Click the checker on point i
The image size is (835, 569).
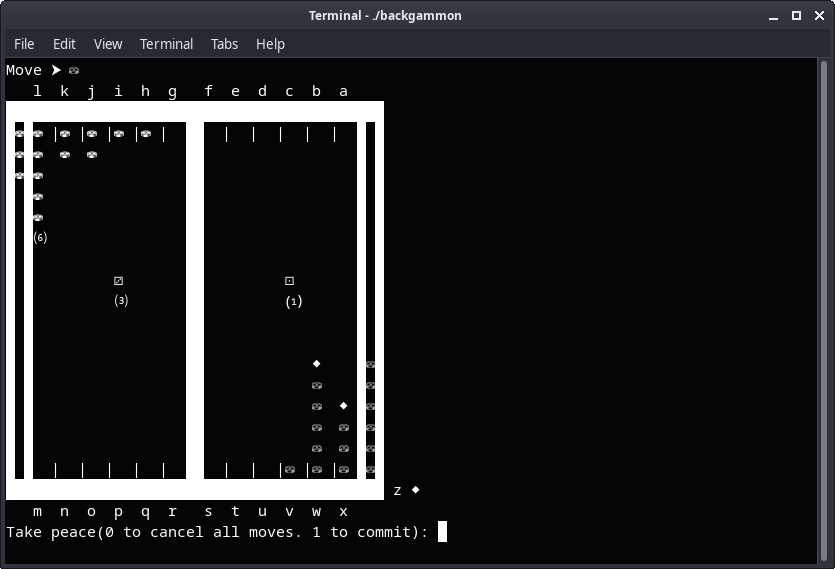pos(119,134)
